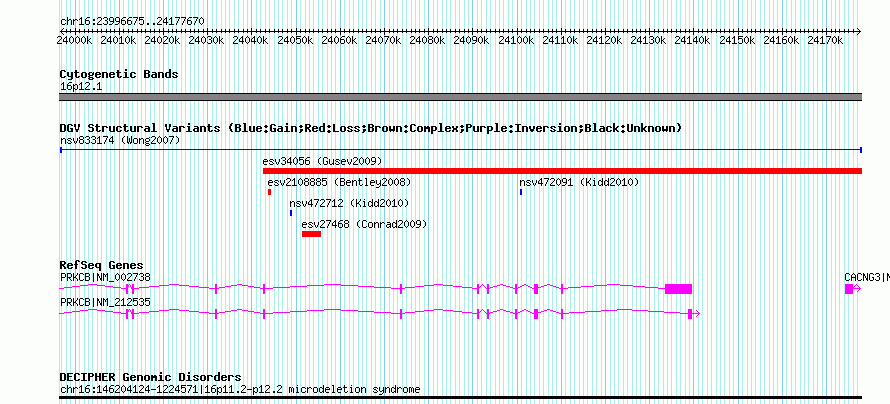
Task: Click the 24170k ruler tick label
Action: pyautogui.click(x=825, y=40)
